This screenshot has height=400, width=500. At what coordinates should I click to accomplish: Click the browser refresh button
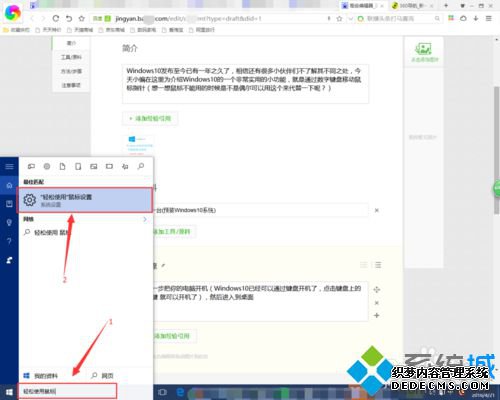tap(56, 18)
